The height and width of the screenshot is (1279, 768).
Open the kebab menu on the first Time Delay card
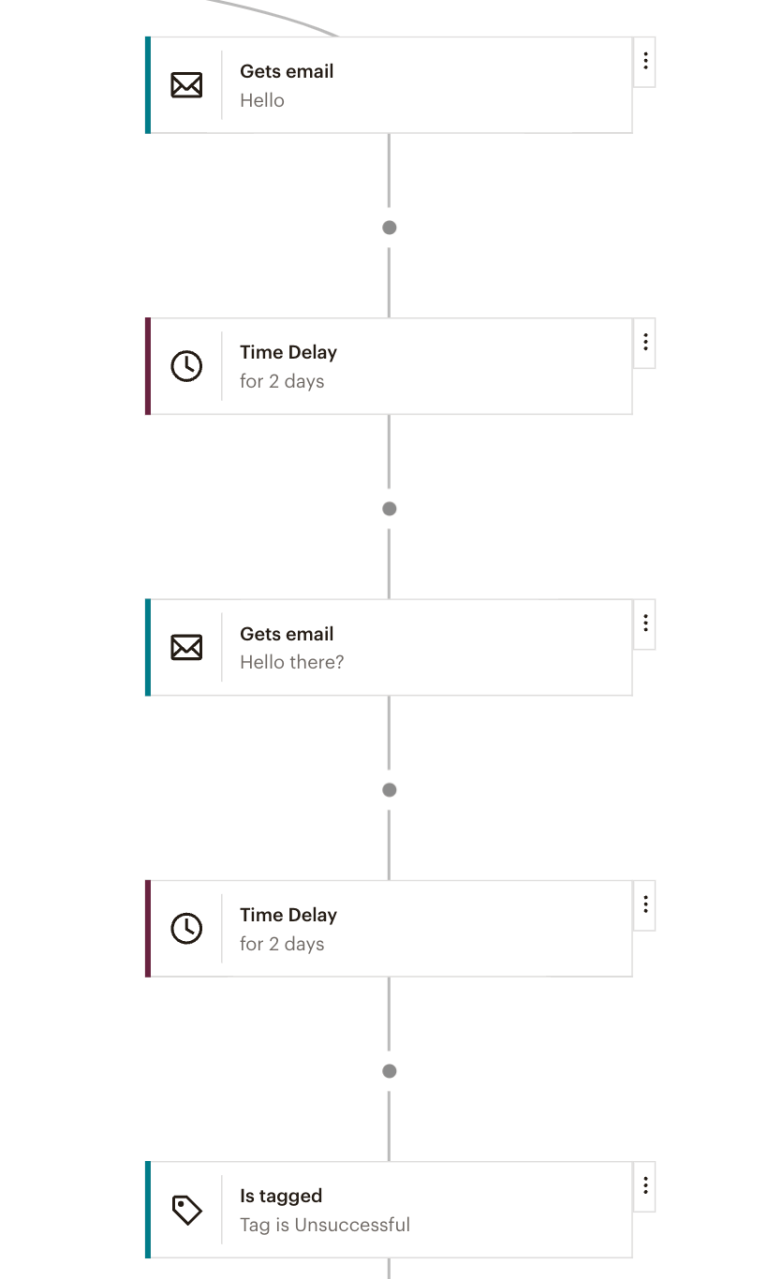click(x=645, y=343)
